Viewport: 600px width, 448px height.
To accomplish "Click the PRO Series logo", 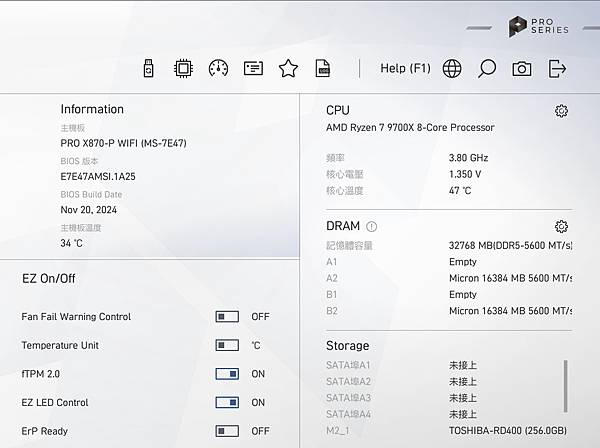I will click(x=539, y=26).
